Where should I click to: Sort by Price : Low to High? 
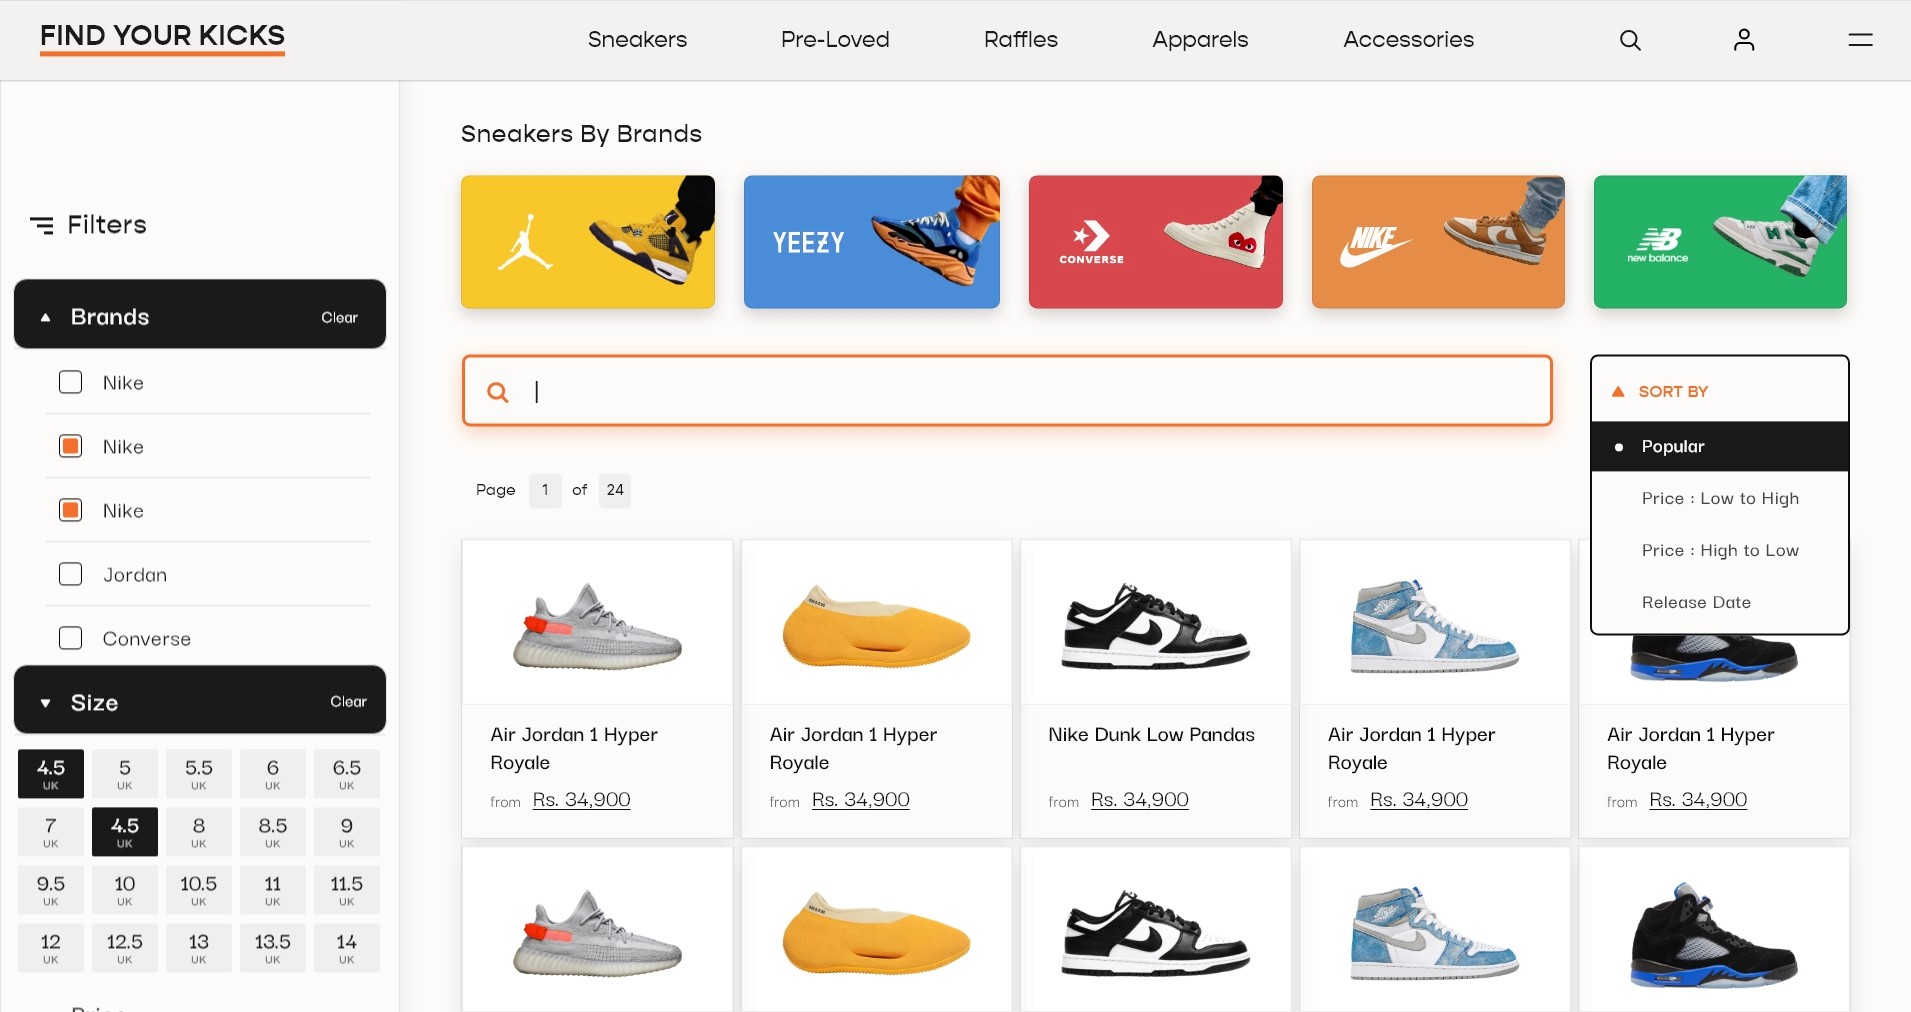tap(1720, 499)
